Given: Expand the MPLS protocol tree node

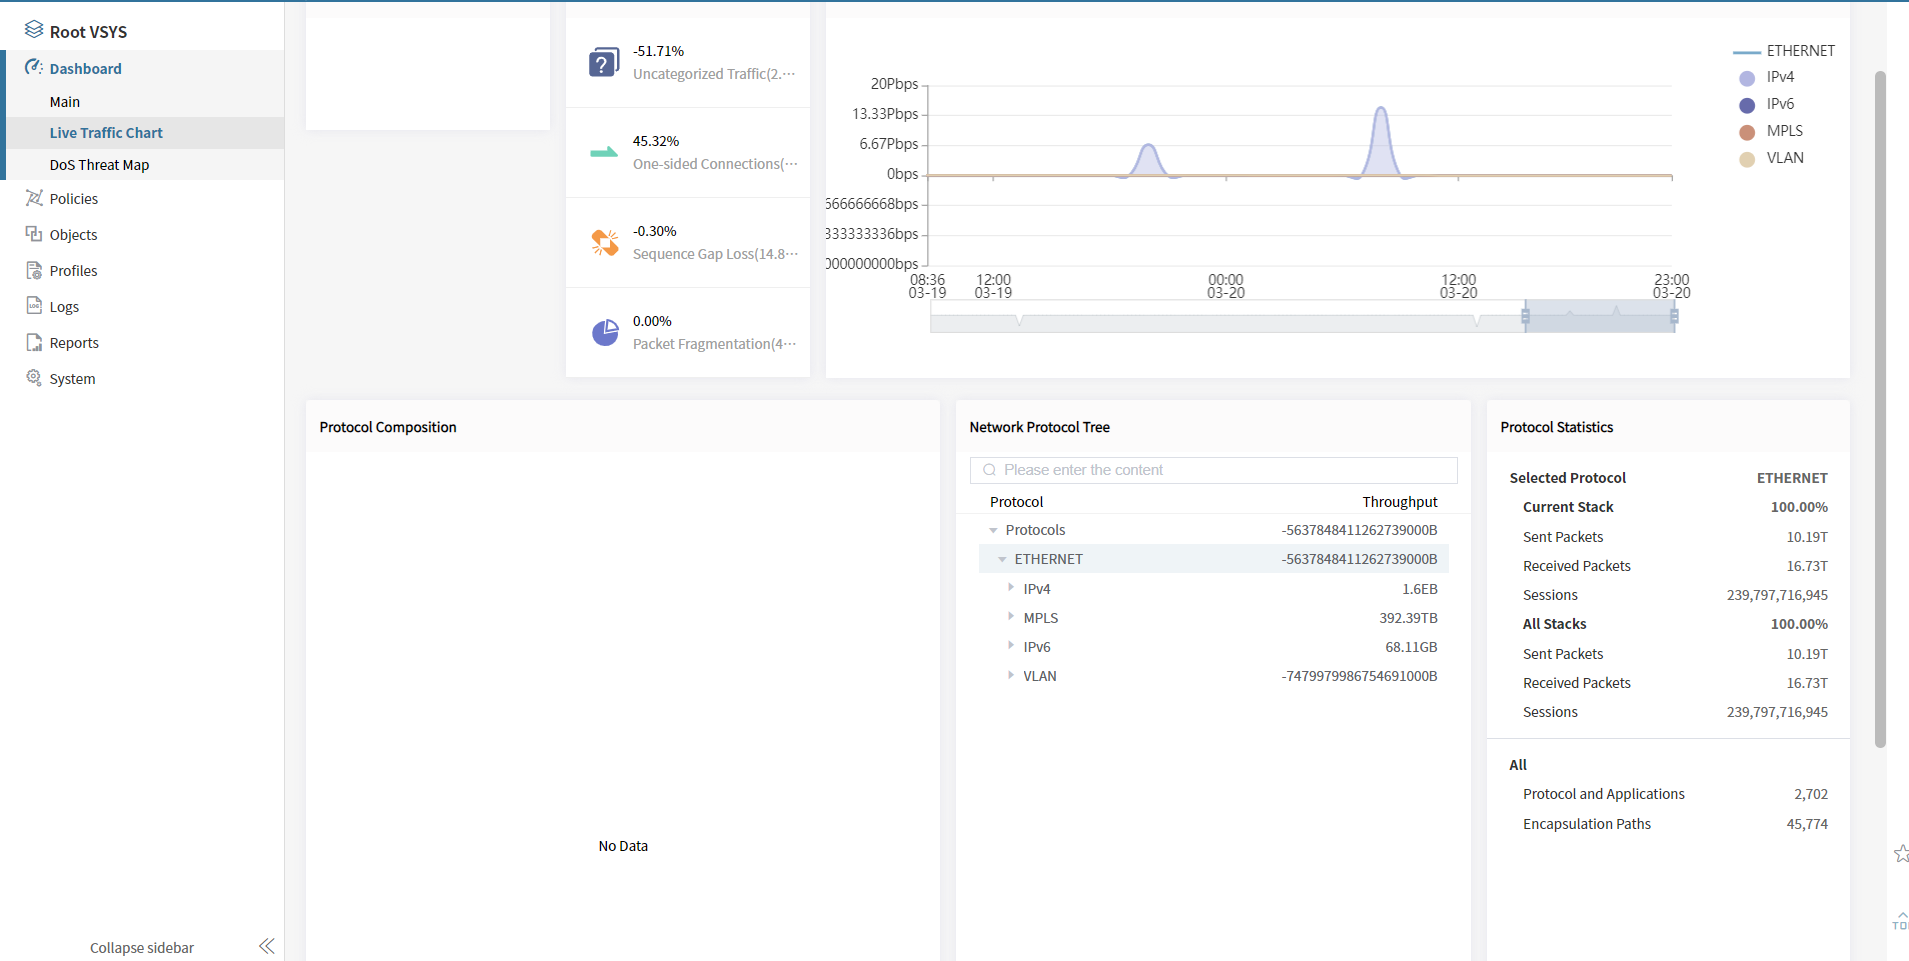Looking at the screenshot, I should click(1011, 617).
